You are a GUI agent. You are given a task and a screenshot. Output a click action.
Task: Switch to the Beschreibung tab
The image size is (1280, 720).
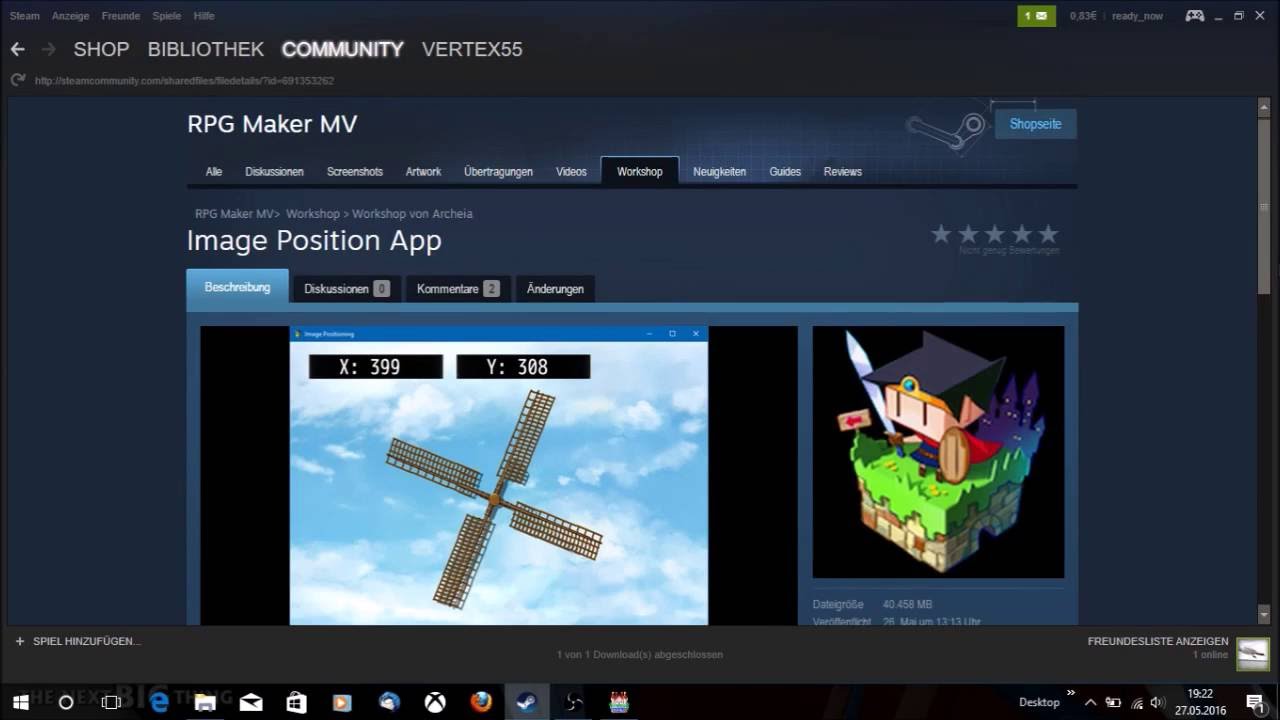(238, 287)
